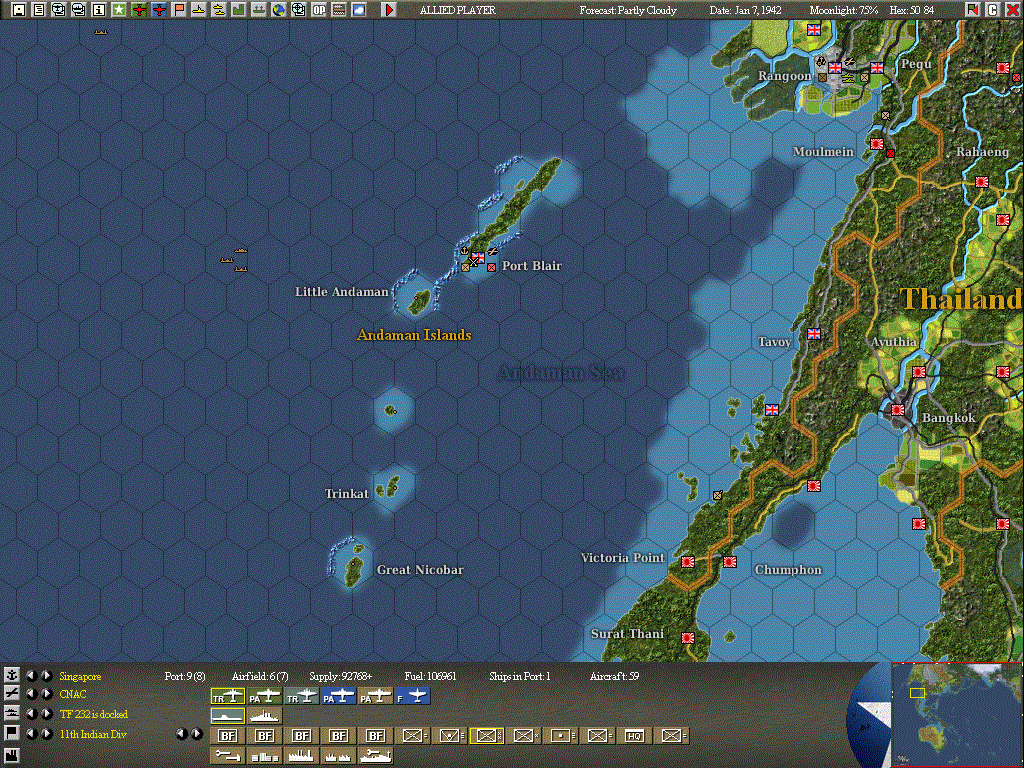Screen dimensions: 1024x768
Task: Click the 'C' button at top right
Action: [993, 10]
